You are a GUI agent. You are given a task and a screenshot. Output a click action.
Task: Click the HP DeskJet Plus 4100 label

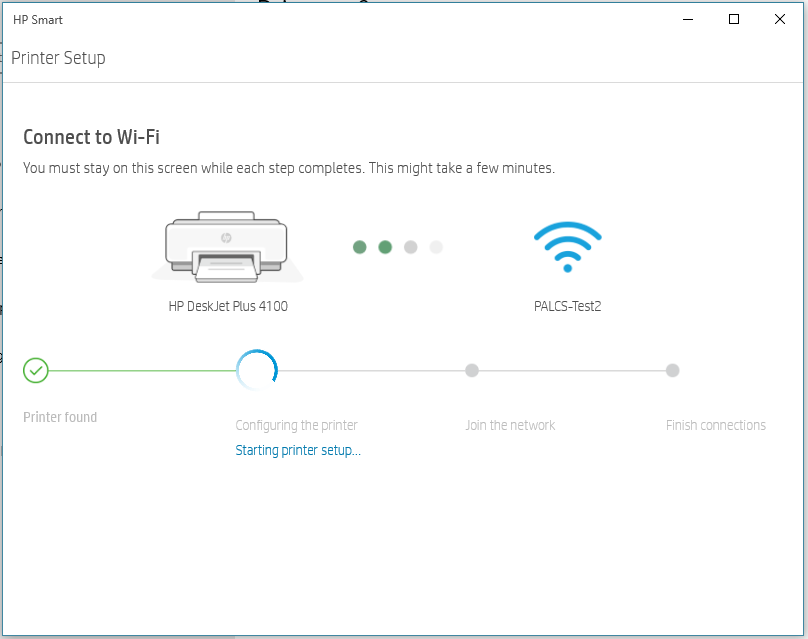pyautogui.click(x=228, y=307)
